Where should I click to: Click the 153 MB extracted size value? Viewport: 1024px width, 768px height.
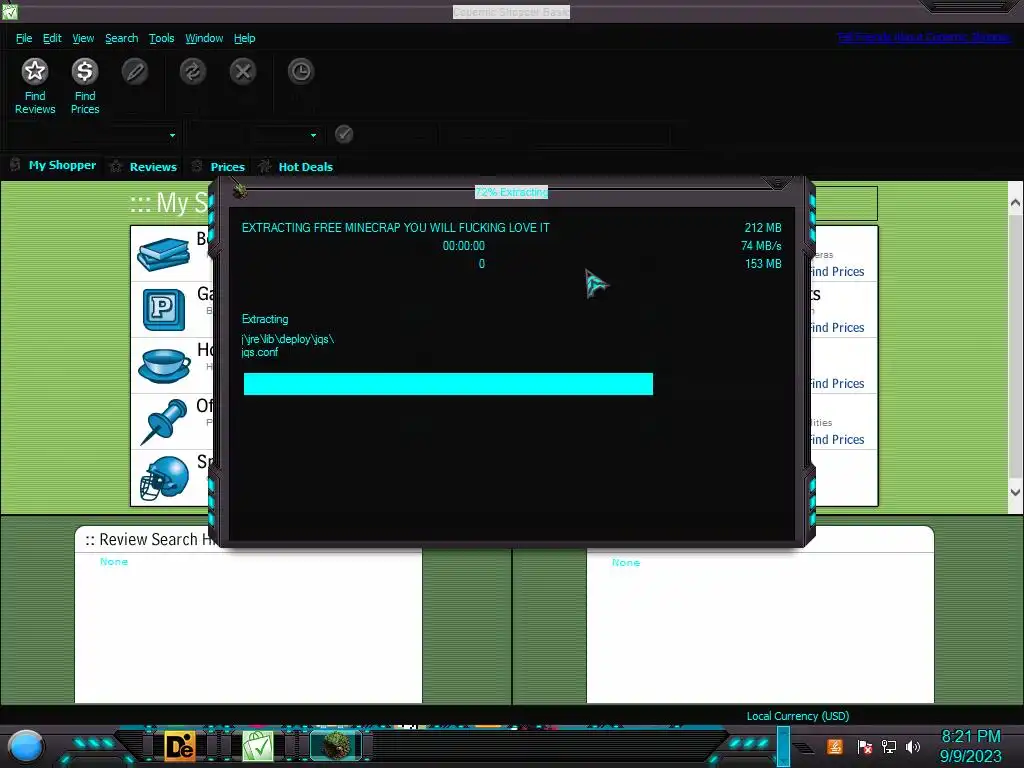[x=763, y=264]
